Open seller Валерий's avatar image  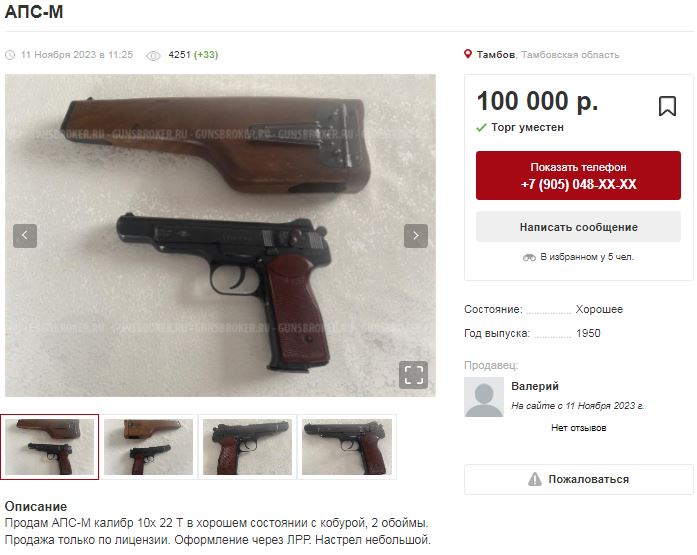click(x=484, y=397)
